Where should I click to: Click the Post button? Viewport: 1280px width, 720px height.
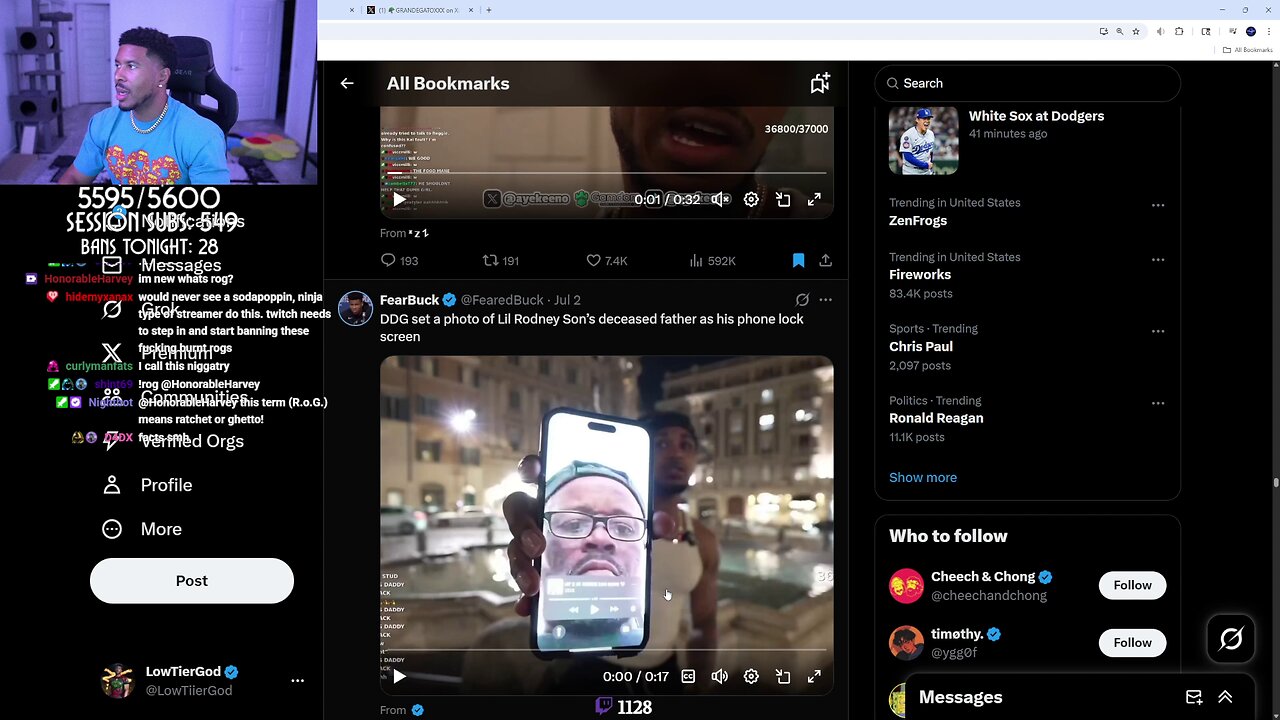192,581
